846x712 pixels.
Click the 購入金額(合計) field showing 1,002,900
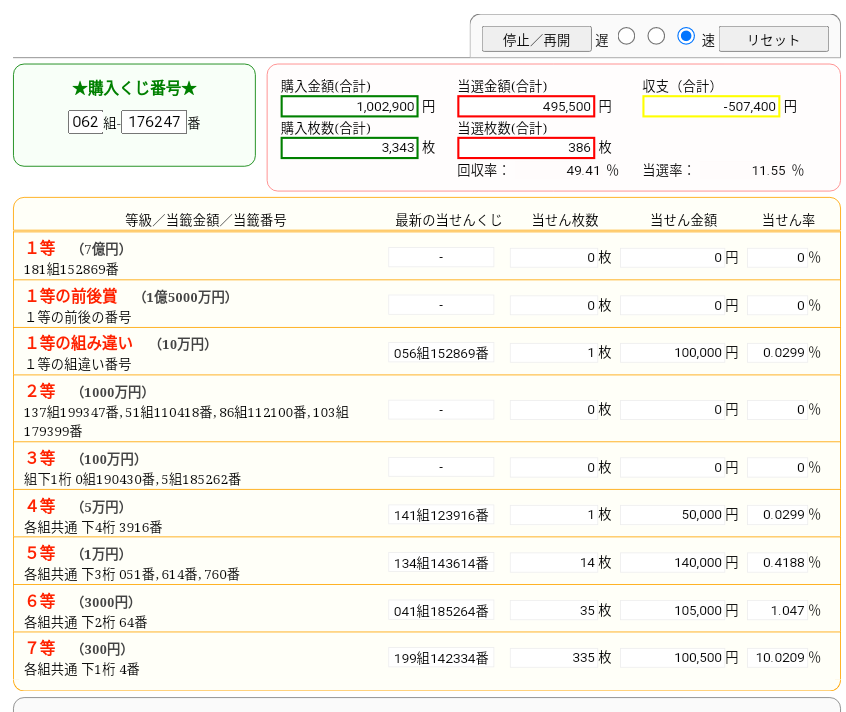(x=349, y=106)
